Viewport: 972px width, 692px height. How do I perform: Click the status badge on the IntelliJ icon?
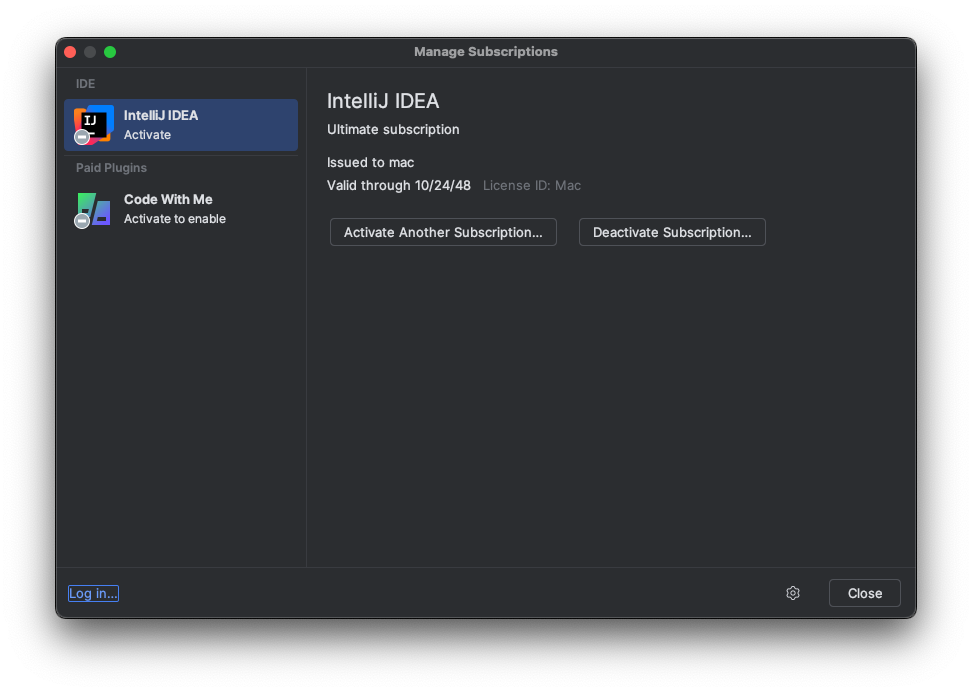pyautogui.click(x=82, y=137)
